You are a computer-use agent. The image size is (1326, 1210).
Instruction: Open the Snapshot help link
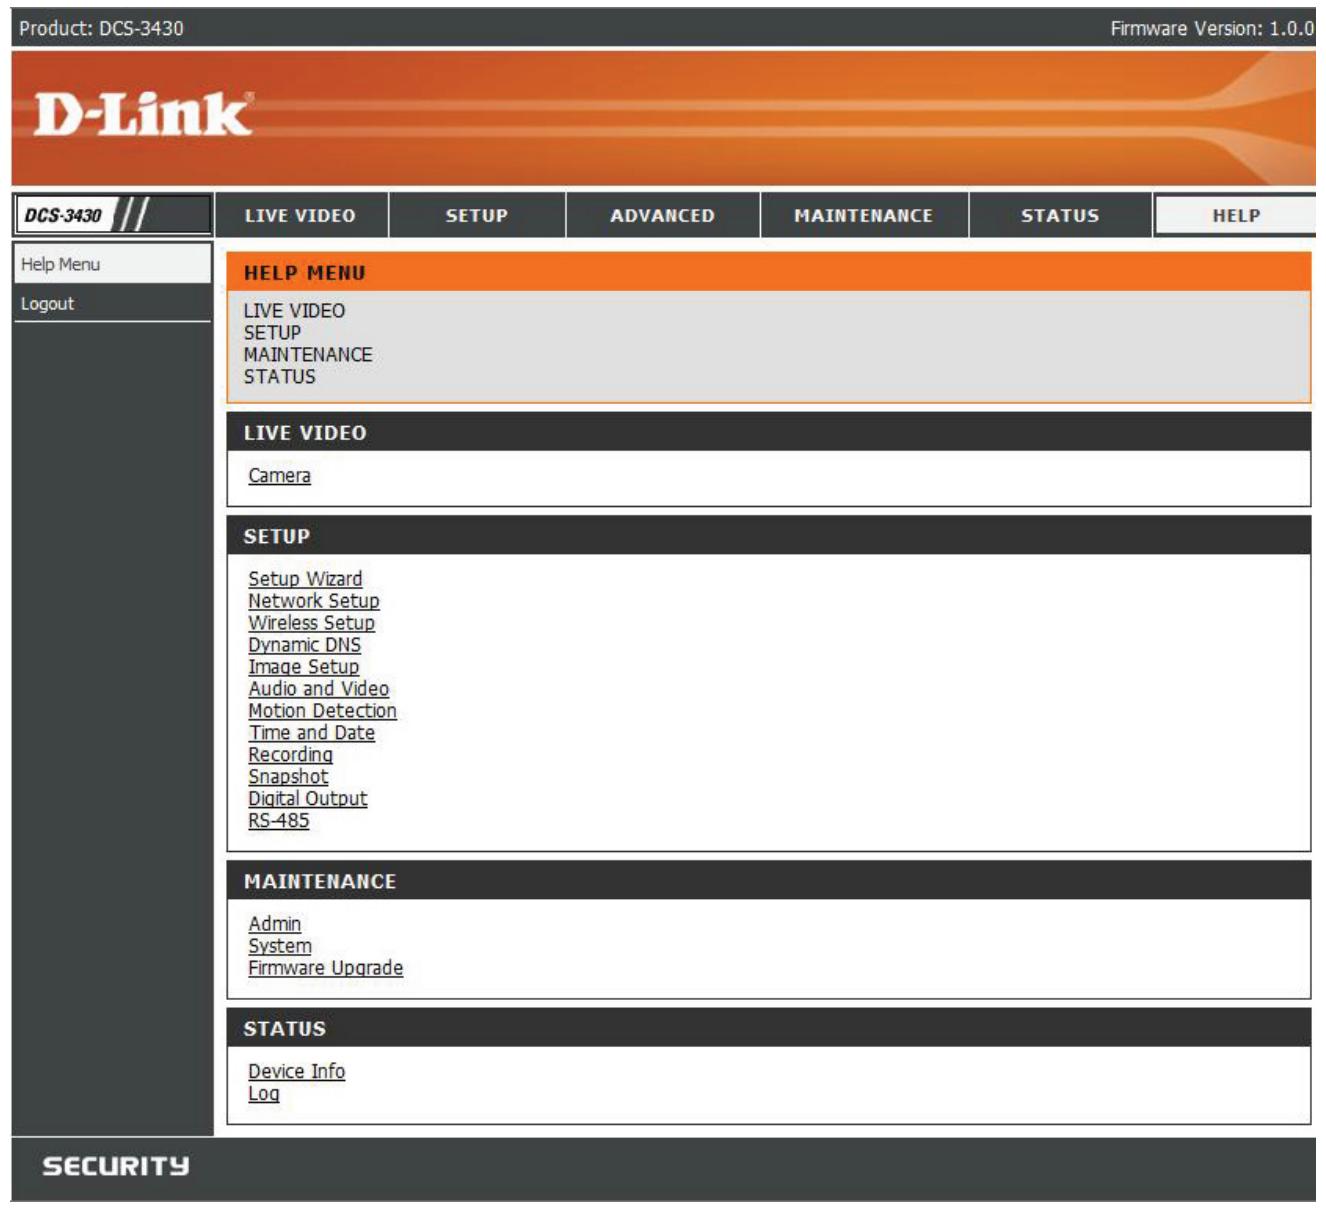(288, 777)
